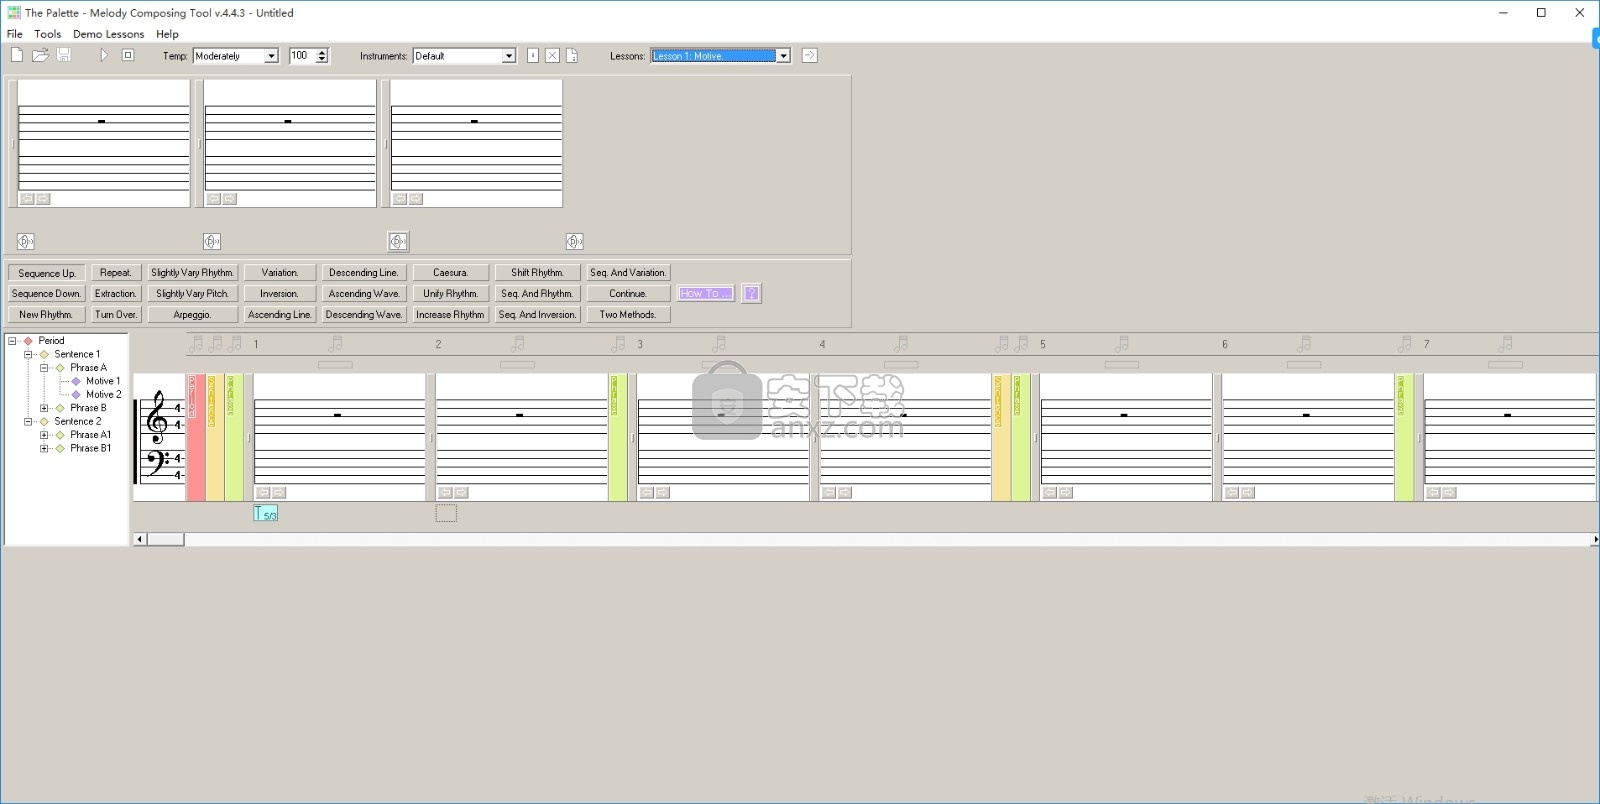Screen dimensions: 1600x804
Task: Click the right arrow in the third palette cell
Action: [416, 199]
